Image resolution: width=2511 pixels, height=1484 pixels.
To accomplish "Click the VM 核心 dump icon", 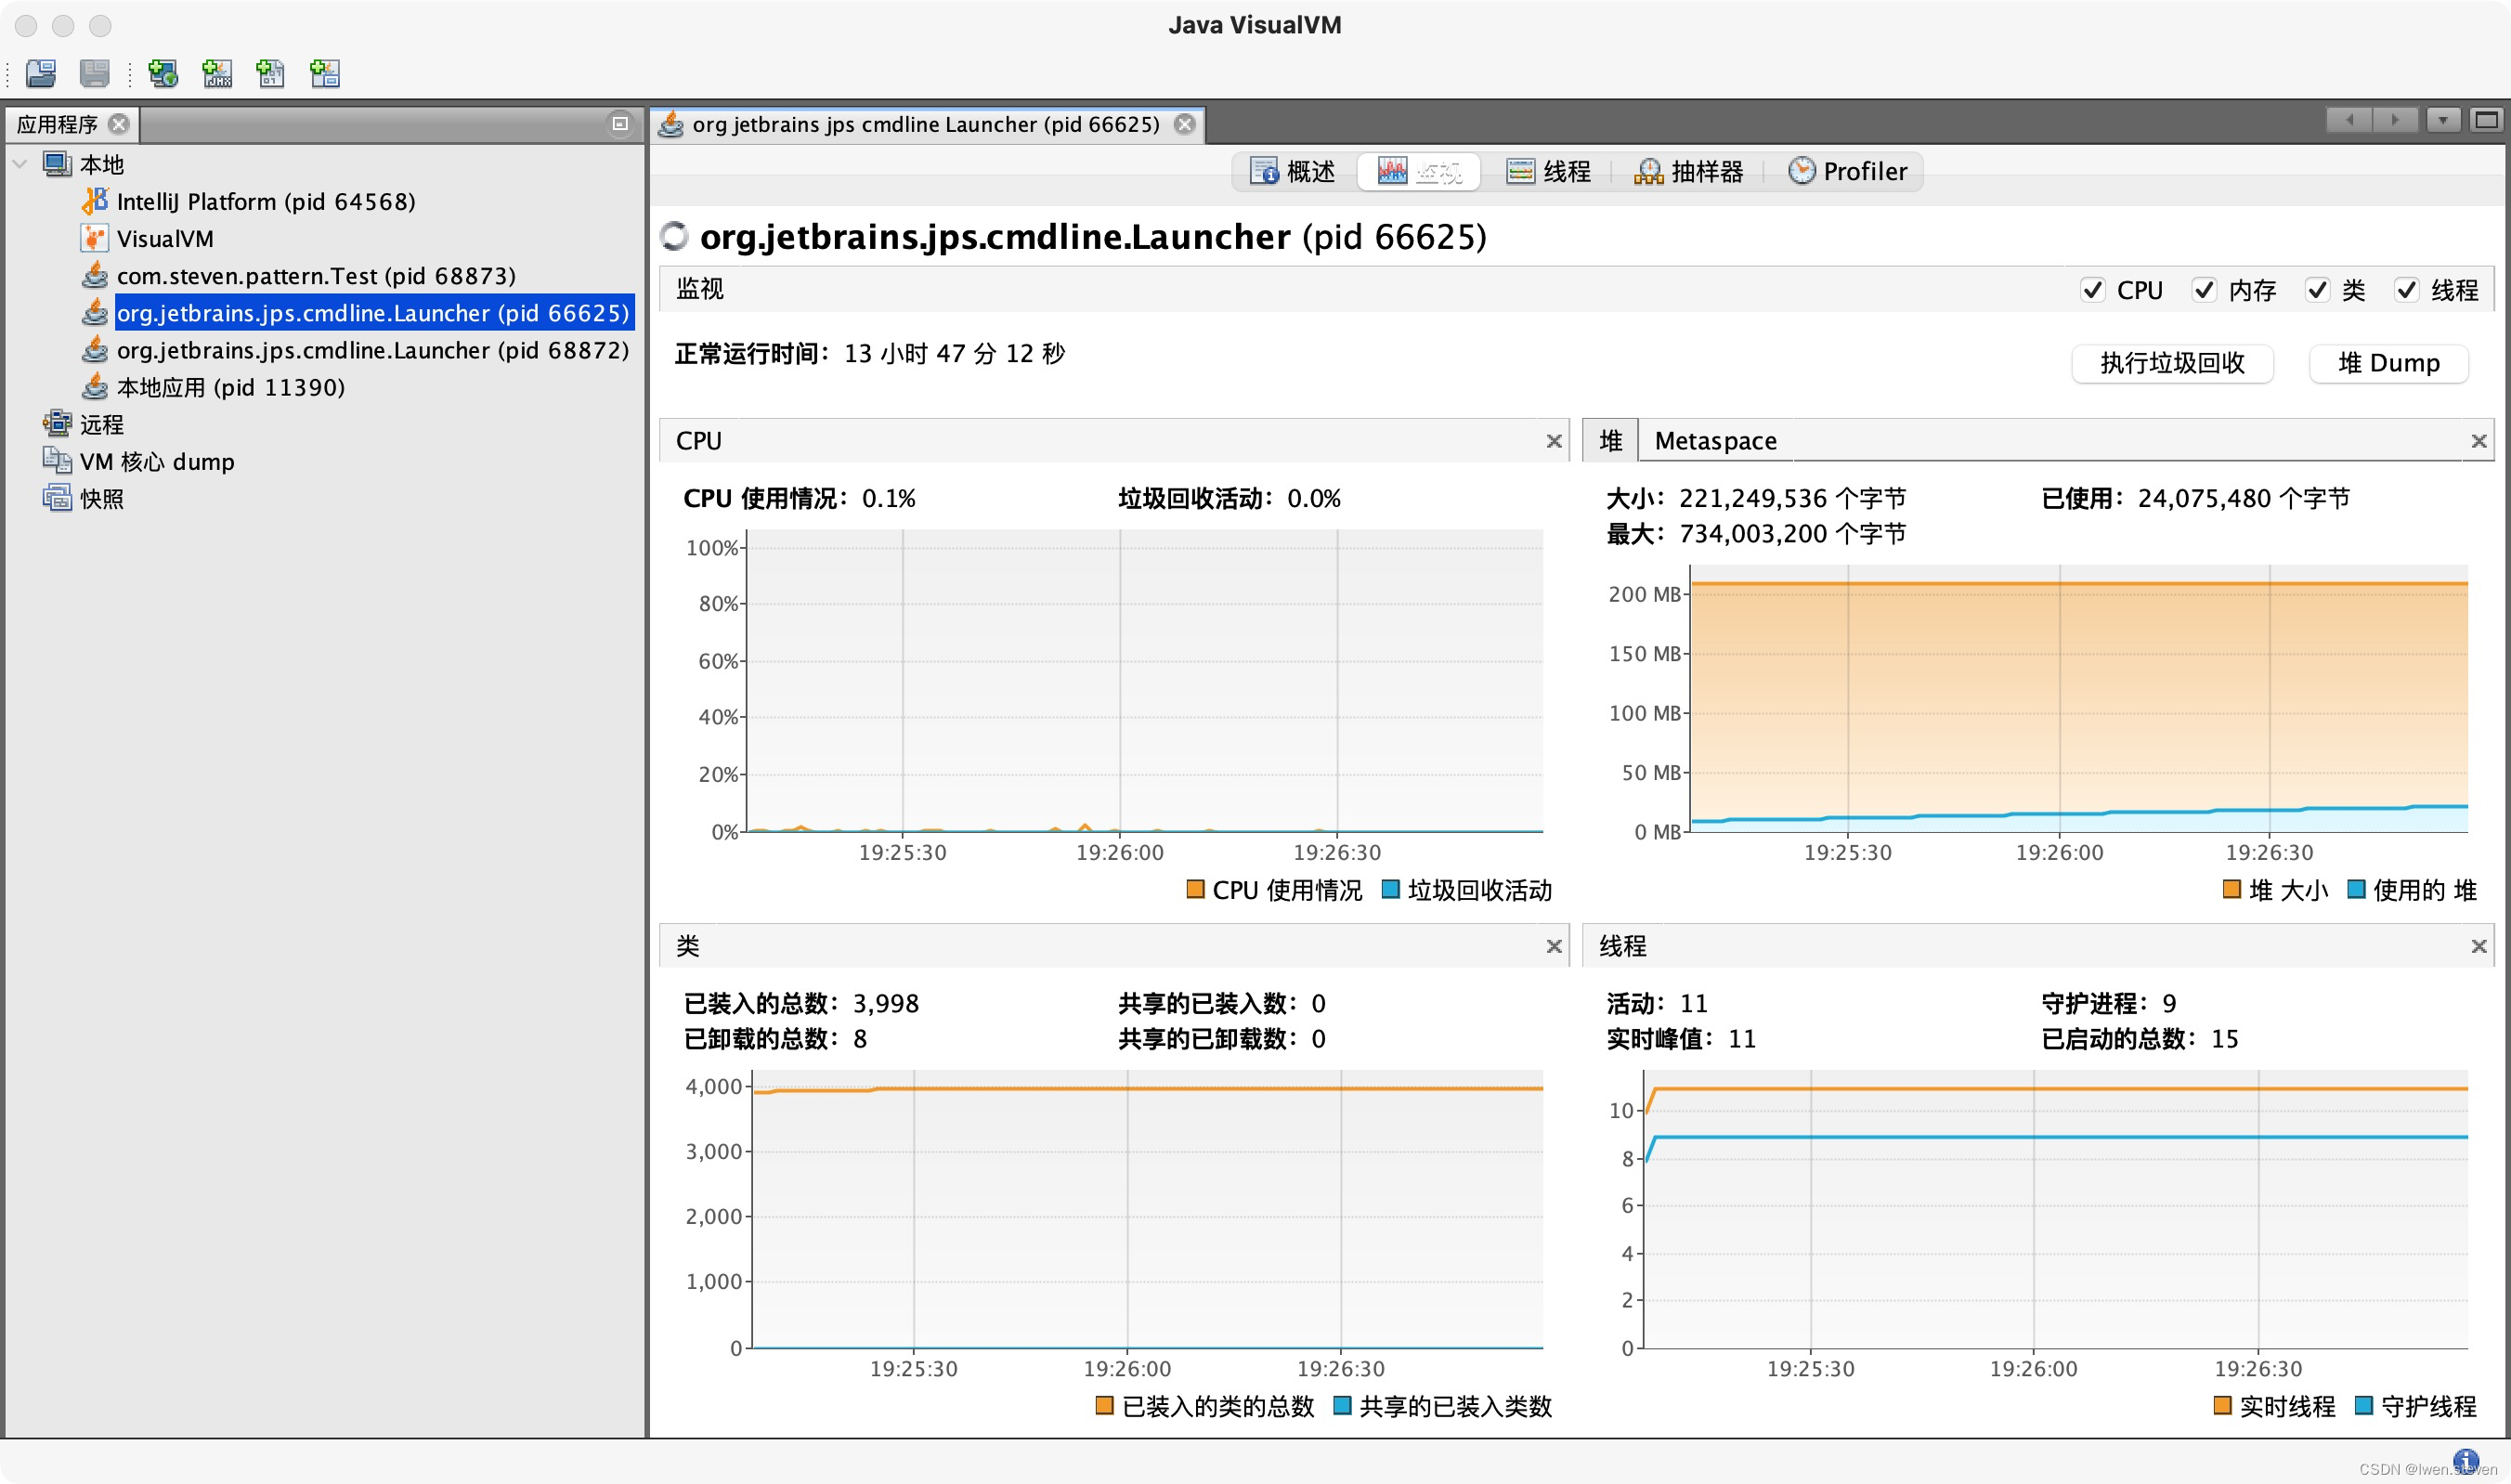I will [57, 461].
